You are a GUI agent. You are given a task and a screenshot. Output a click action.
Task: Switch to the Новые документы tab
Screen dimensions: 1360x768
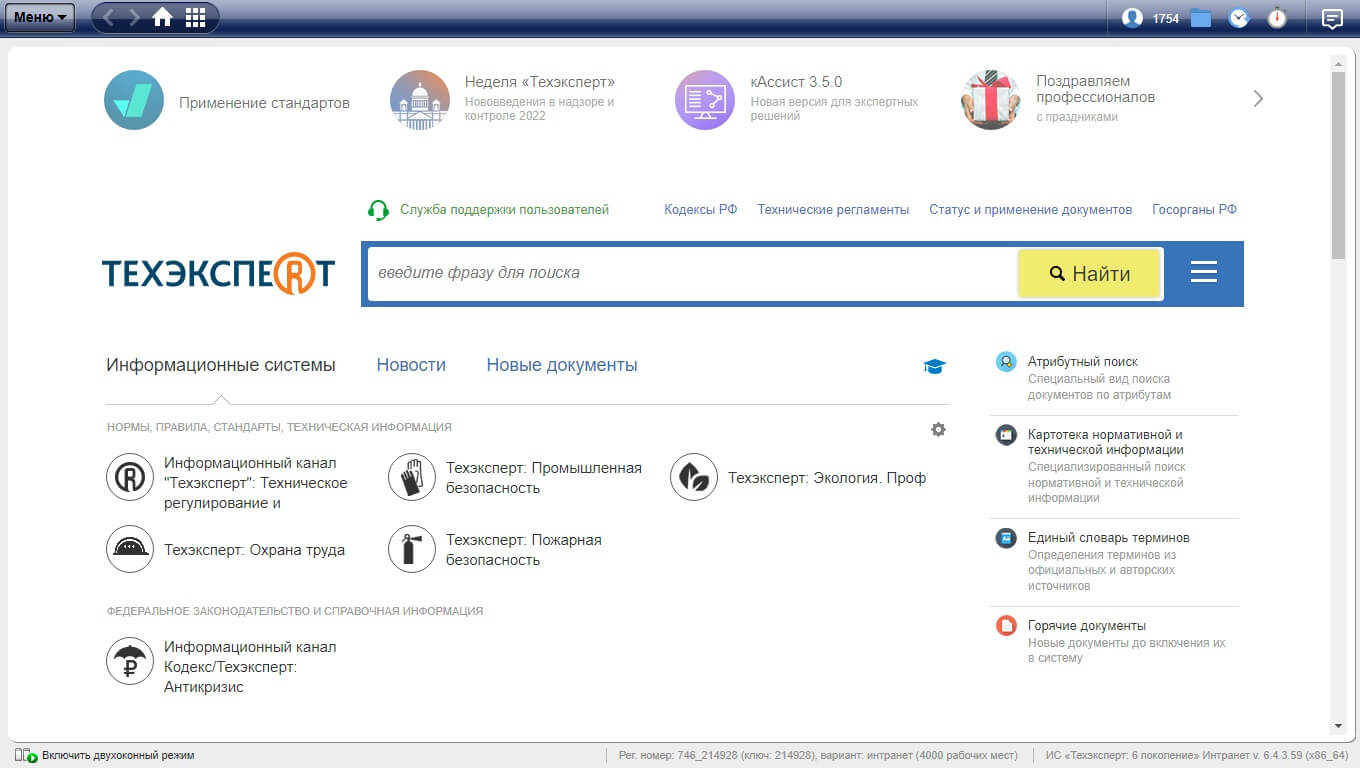[x=562, y=365]
